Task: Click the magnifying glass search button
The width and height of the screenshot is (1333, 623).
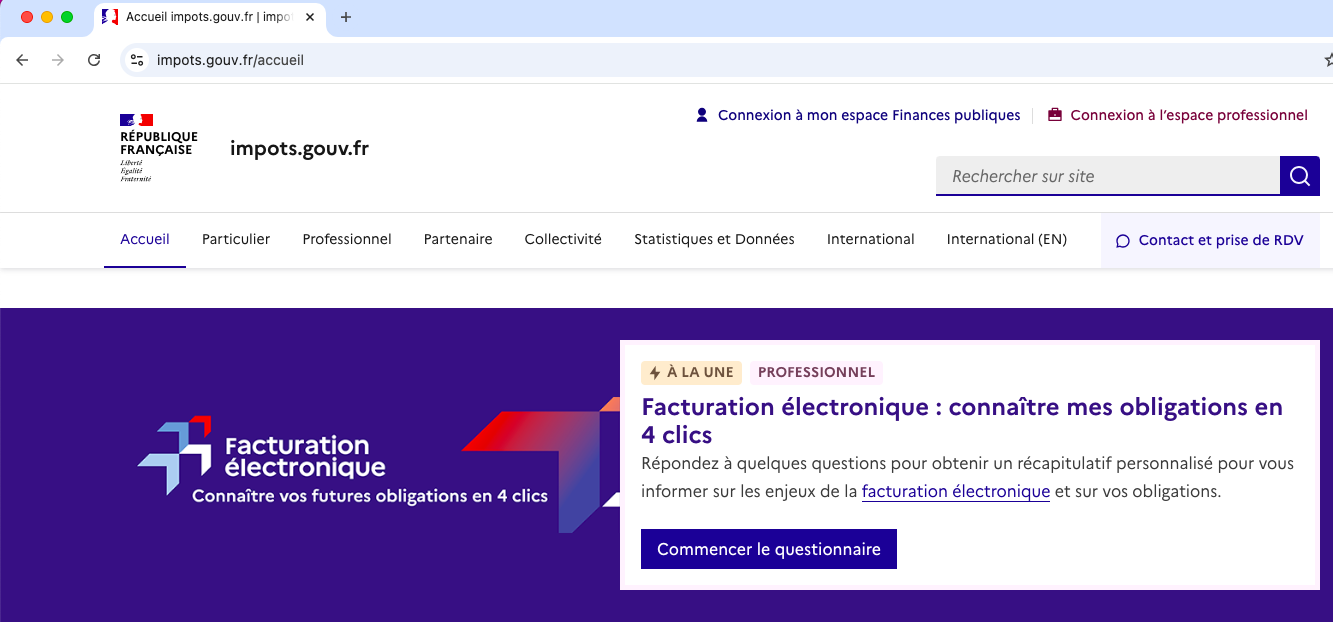Action: tap(1299, 176)
